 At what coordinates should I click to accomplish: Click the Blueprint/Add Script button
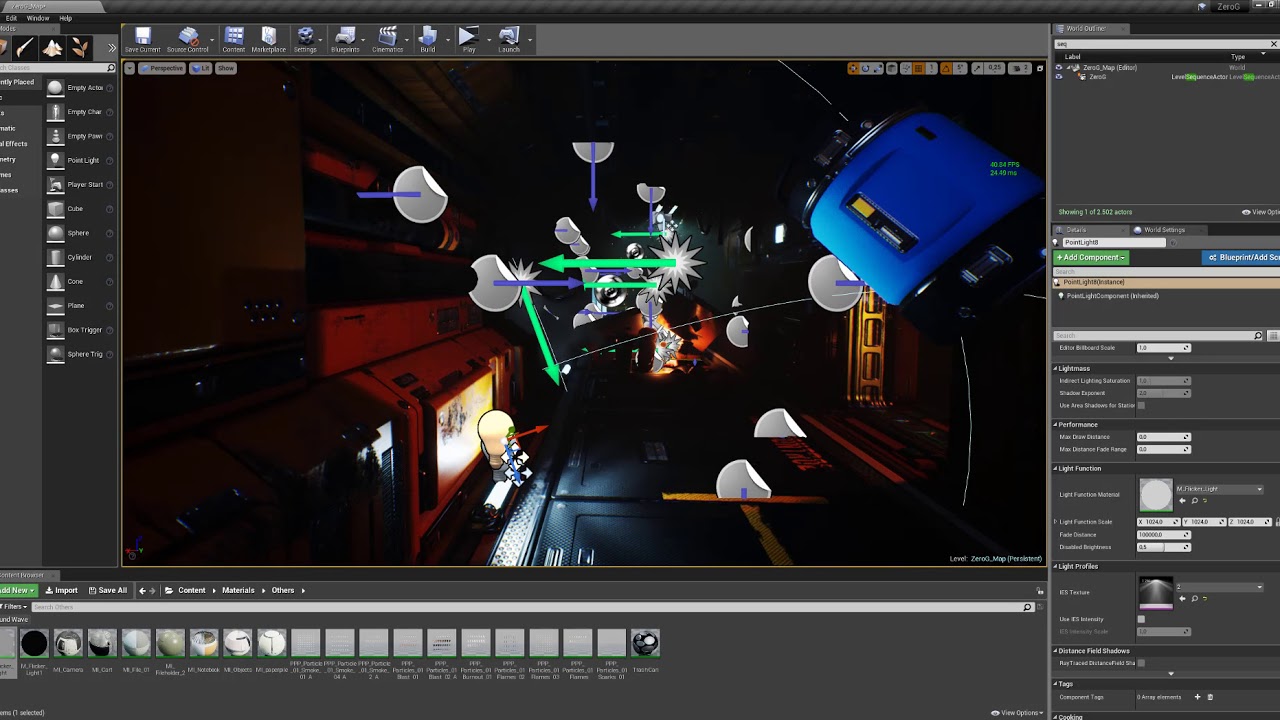point(1242,258)
